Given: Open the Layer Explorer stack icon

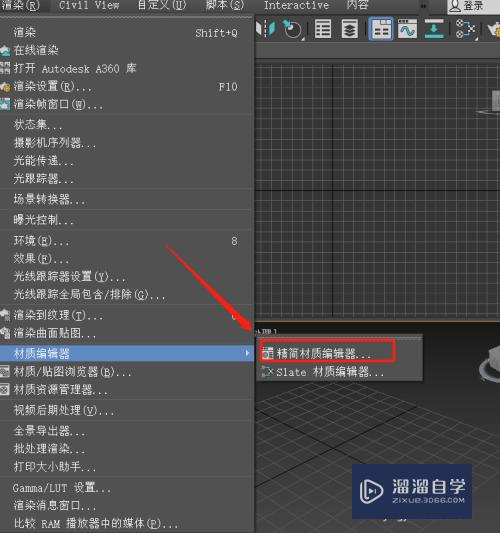Looking at the screenshot, I should tap(349, 29).
